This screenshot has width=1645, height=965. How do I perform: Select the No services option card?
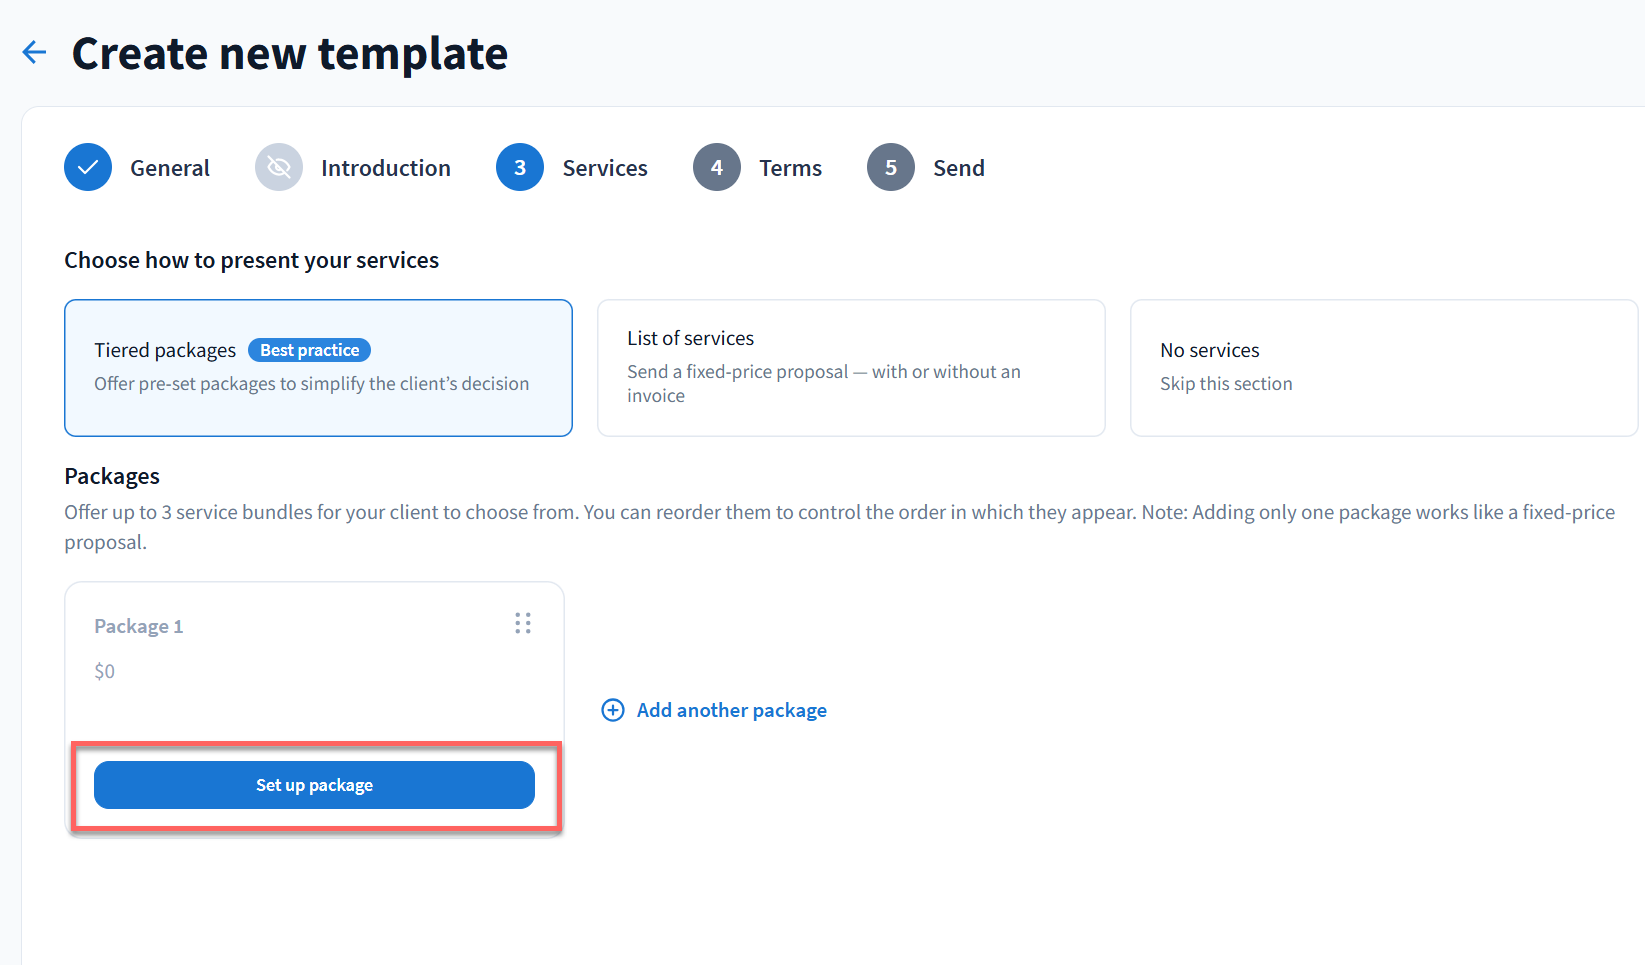[1383, 367]
